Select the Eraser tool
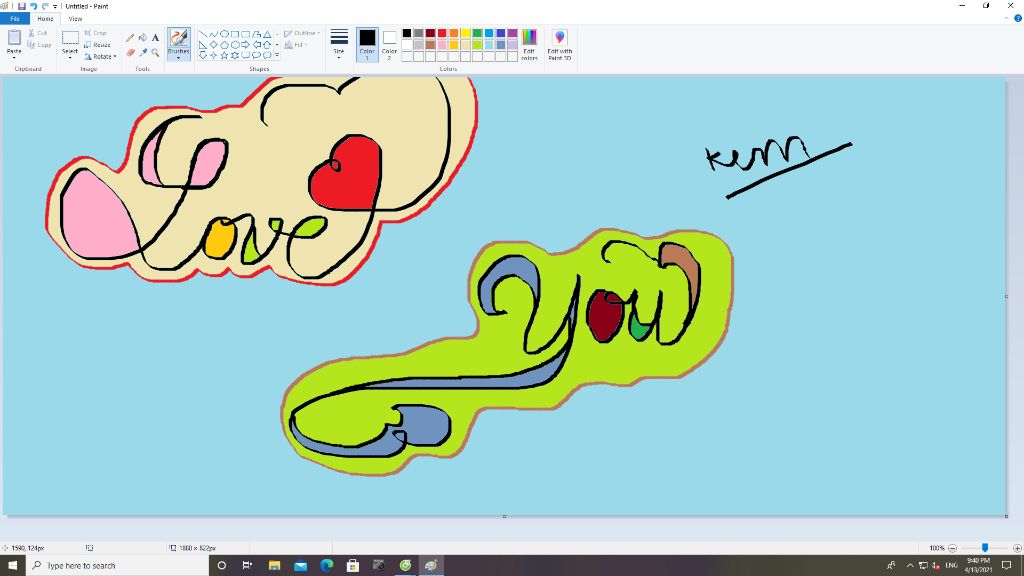The width and height of the screenshot is (1024, 576). 130,52
